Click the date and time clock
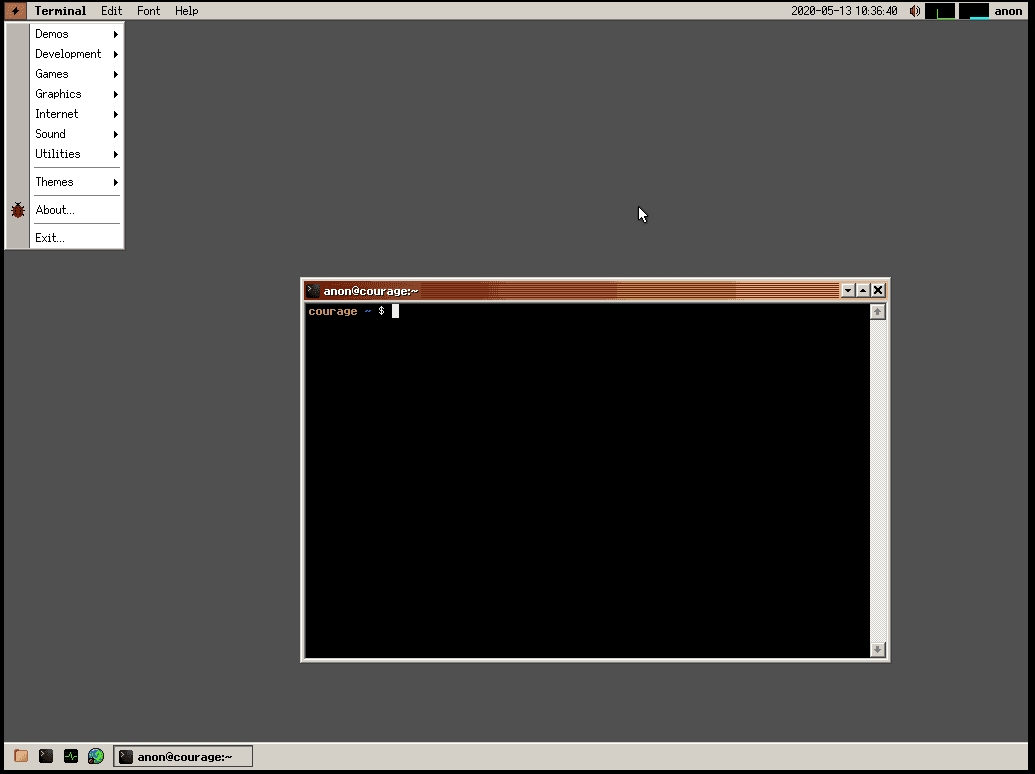This screenshot has height=774, width=1035. pos(843,11)
